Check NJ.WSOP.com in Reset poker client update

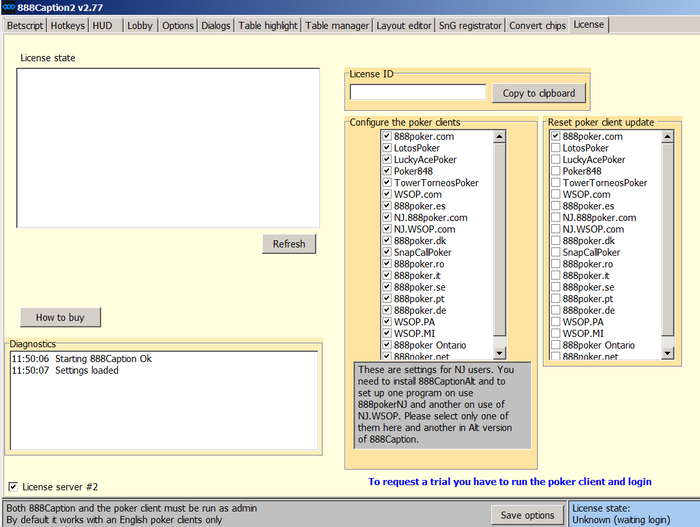(556, 229)
